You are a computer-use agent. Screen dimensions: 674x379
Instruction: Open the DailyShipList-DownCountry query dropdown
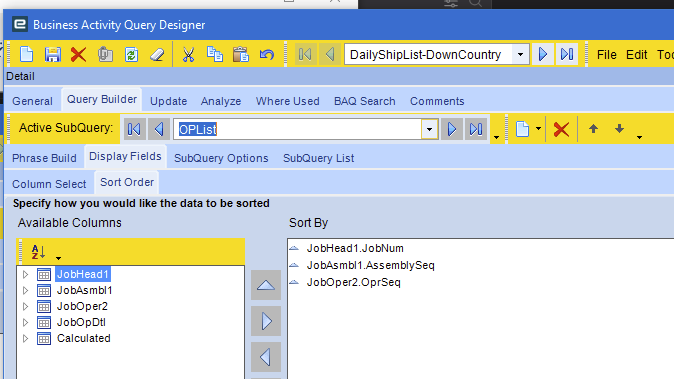520,55
